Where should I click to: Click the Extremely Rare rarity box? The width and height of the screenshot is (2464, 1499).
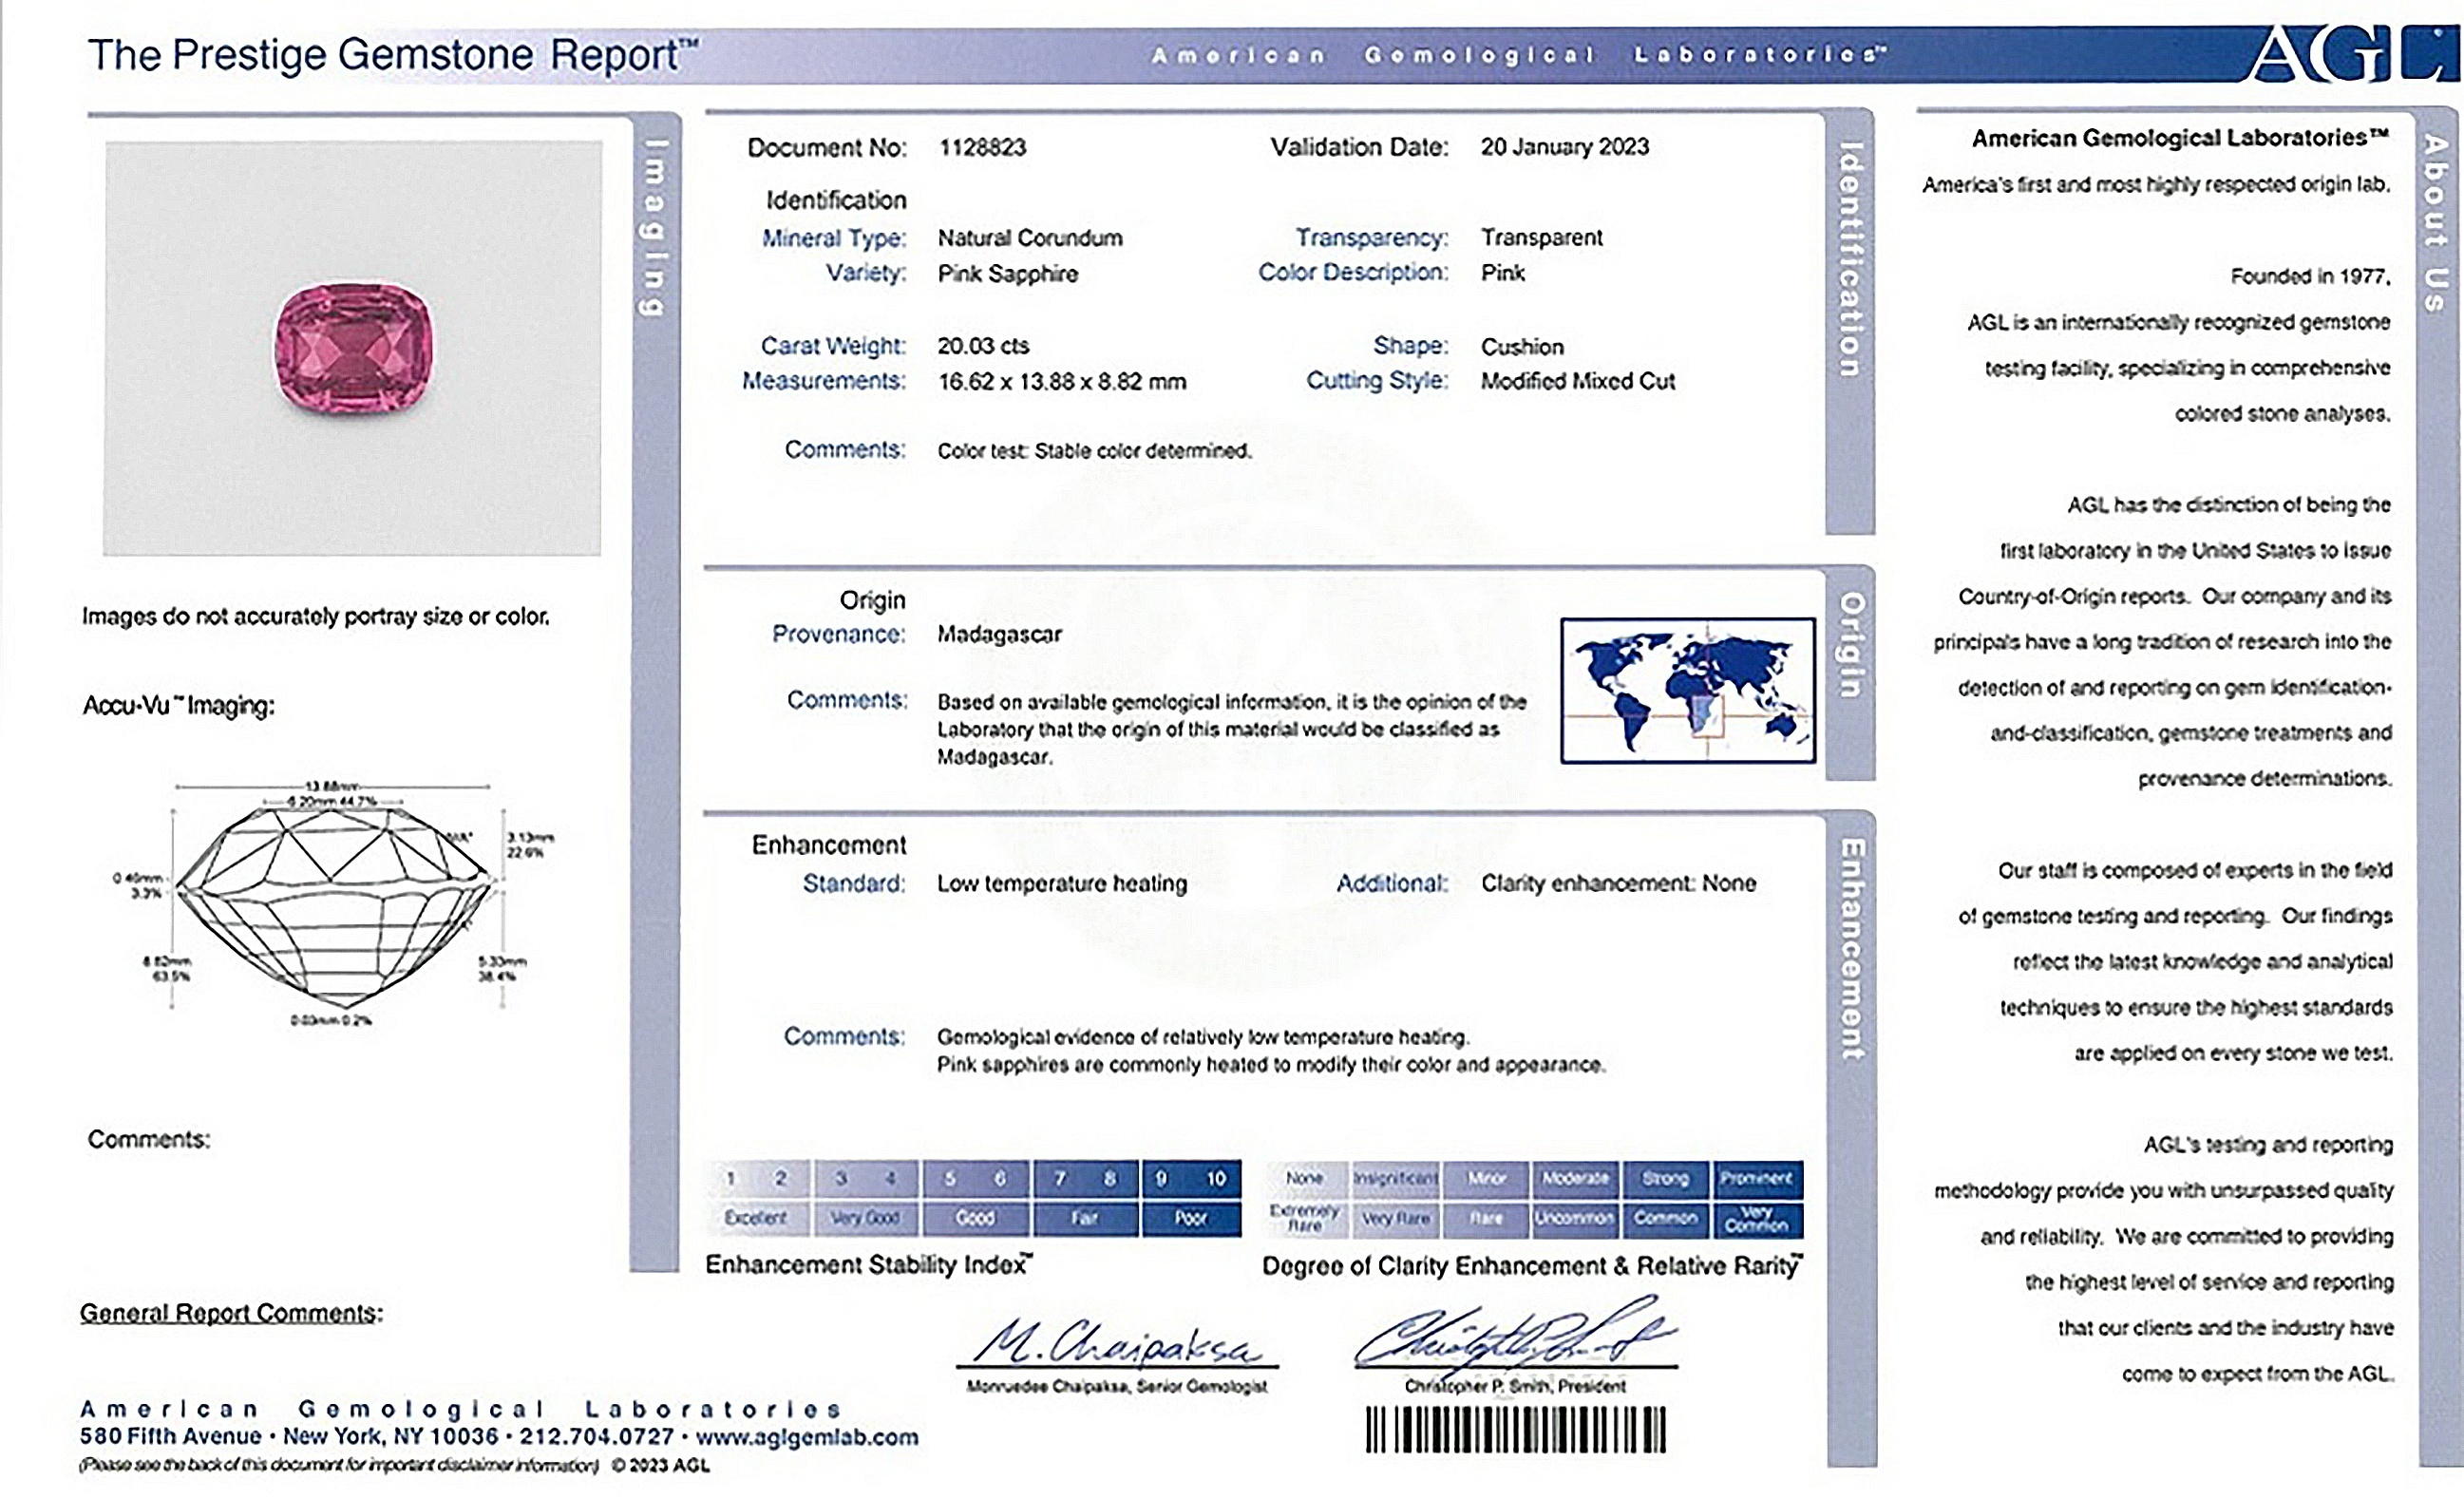[1305, 1218]
